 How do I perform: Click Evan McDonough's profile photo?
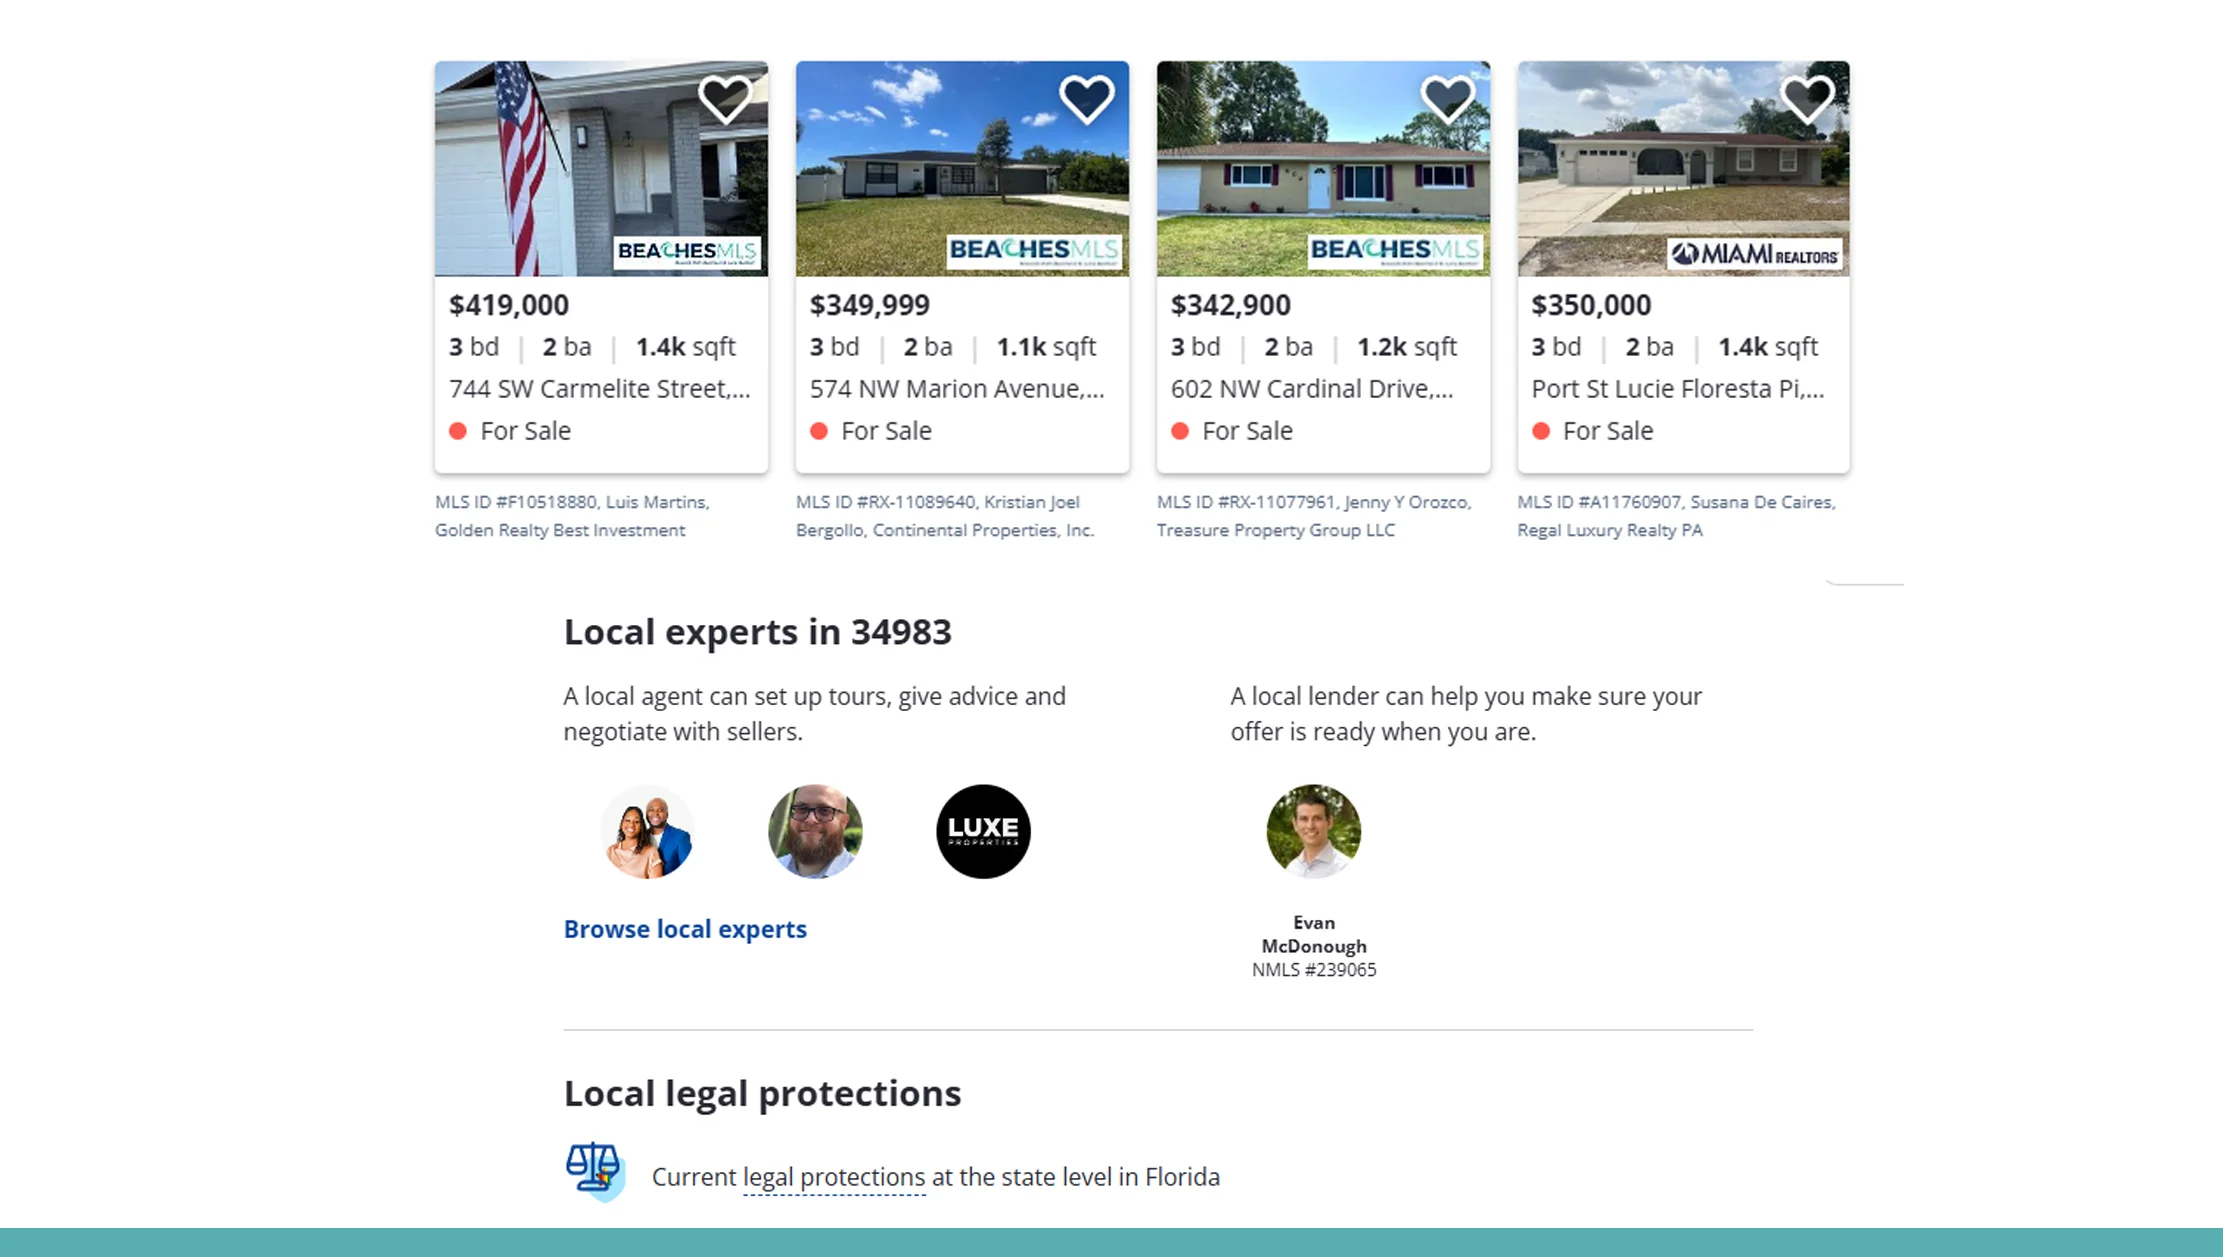[1313, 831]
